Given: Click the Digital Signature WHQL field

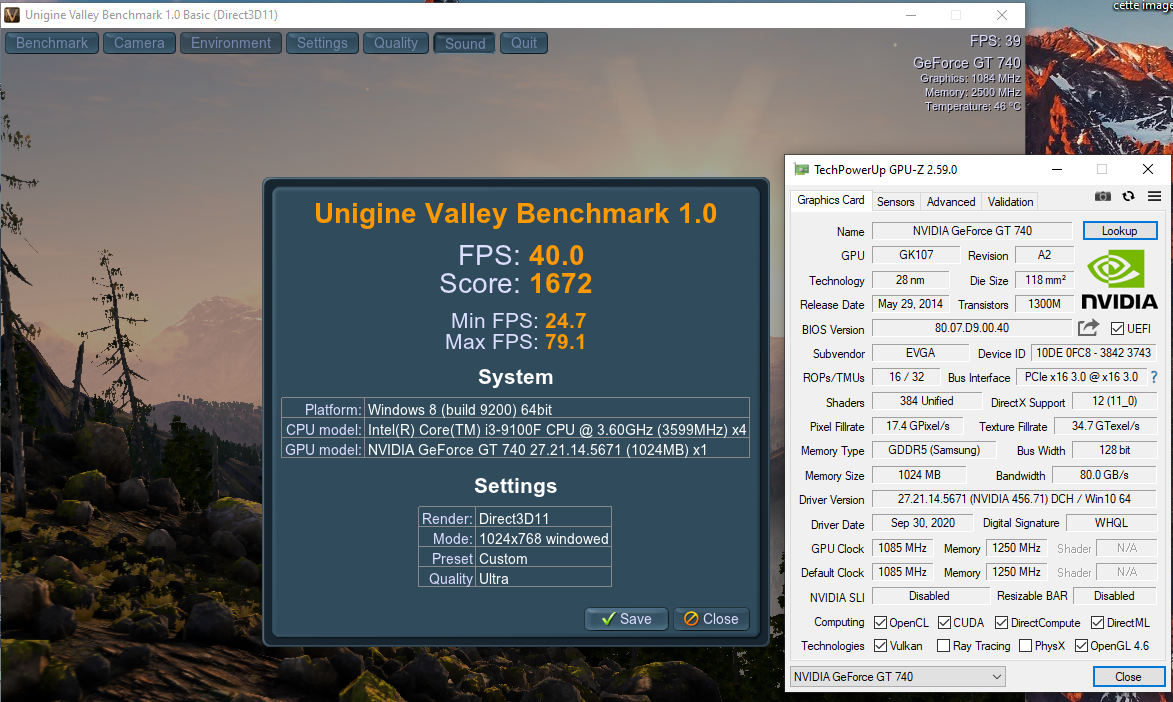Looking at the screenshot, I should (x=1111, y=523).
